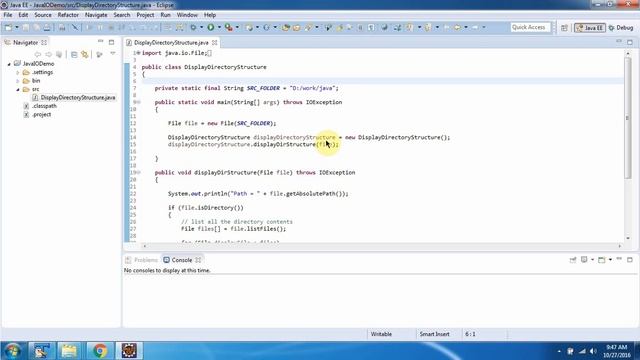Viewport: 640px width, 360px height.
Task: Minimize the Navigator view
Action: (100, 42)
